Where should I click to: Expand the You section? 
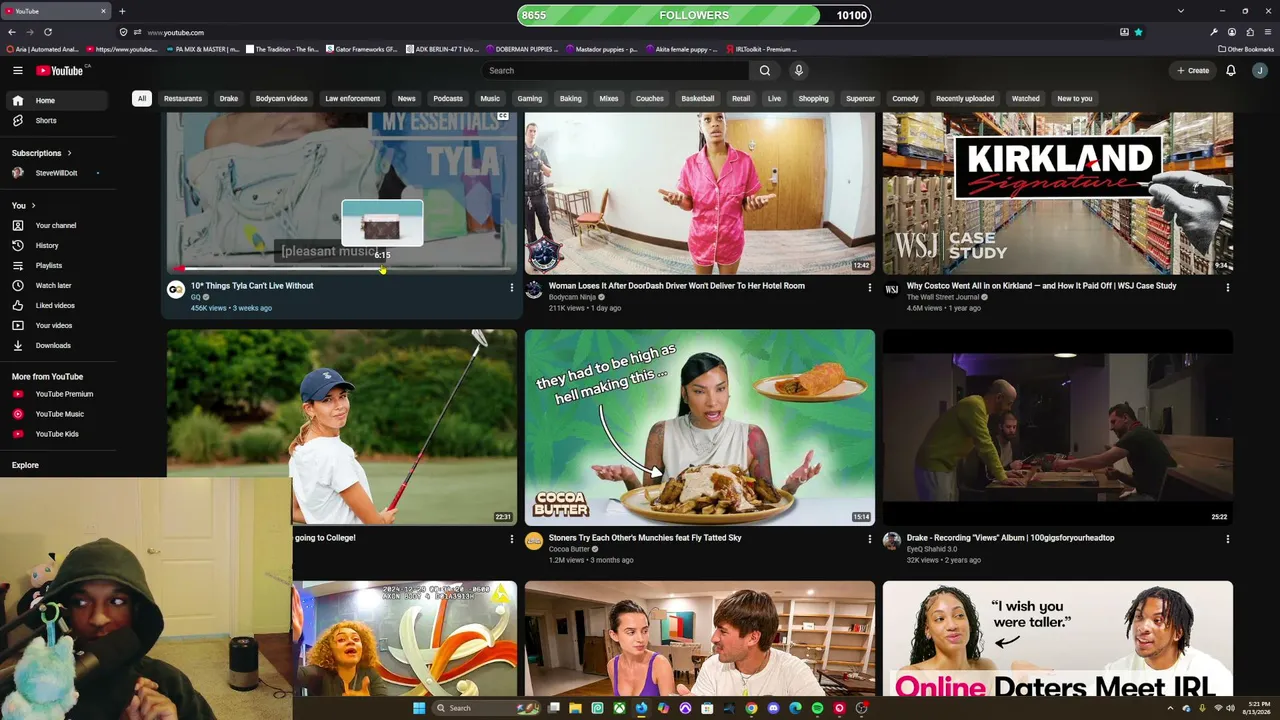pos(24,205)
